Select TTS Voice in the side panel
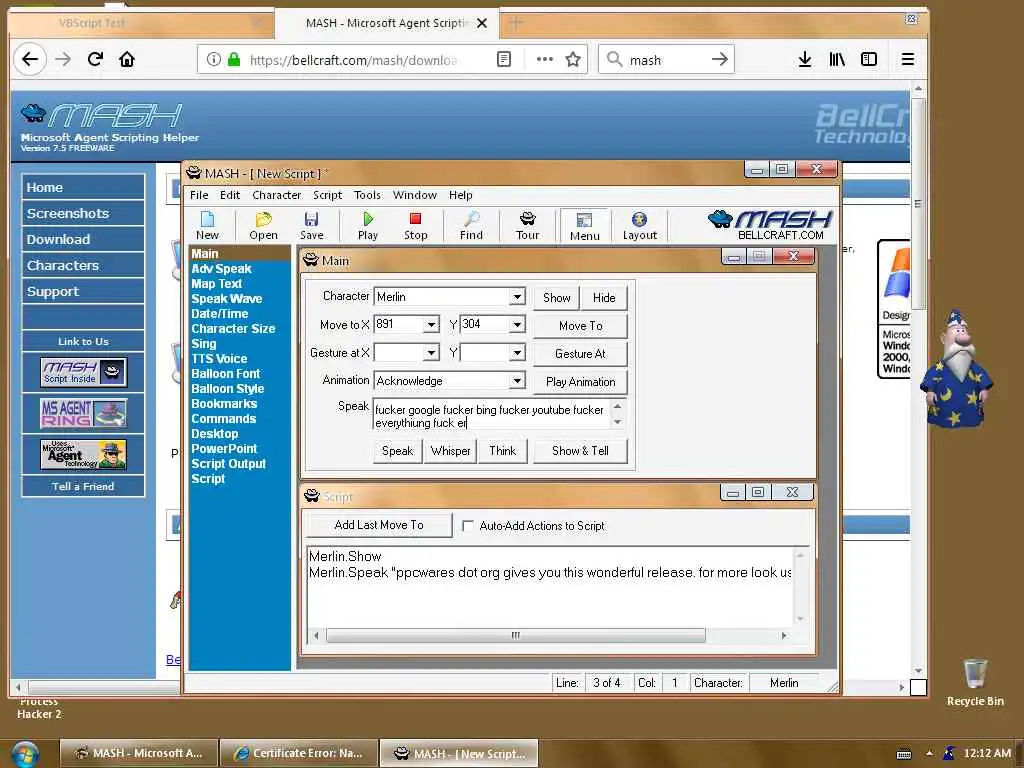This screenshot has height=768, width=1024. [219, 359]
